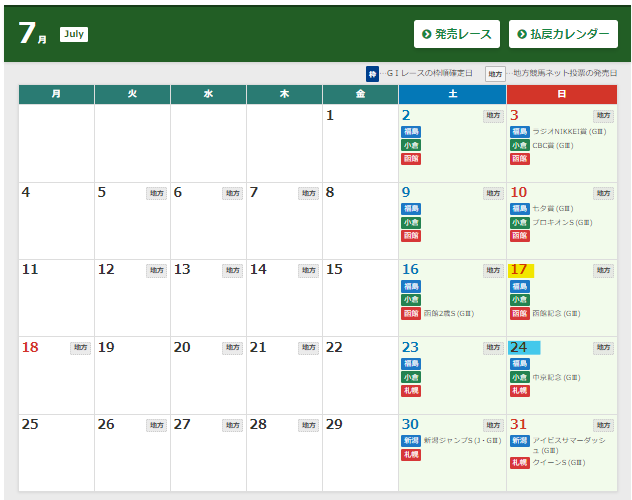Click the 札幌 badge on July 23

point(411,390)
